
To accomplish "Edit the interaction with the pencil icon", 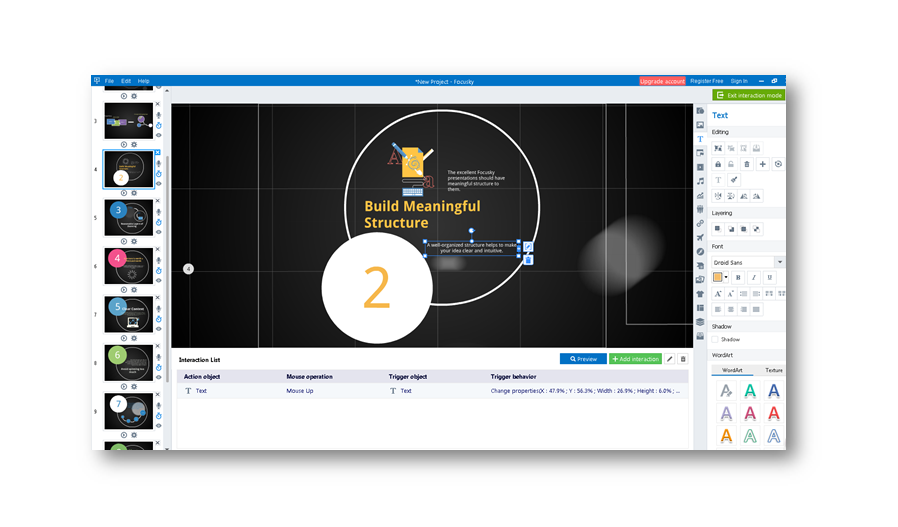I will coord(670,359).
